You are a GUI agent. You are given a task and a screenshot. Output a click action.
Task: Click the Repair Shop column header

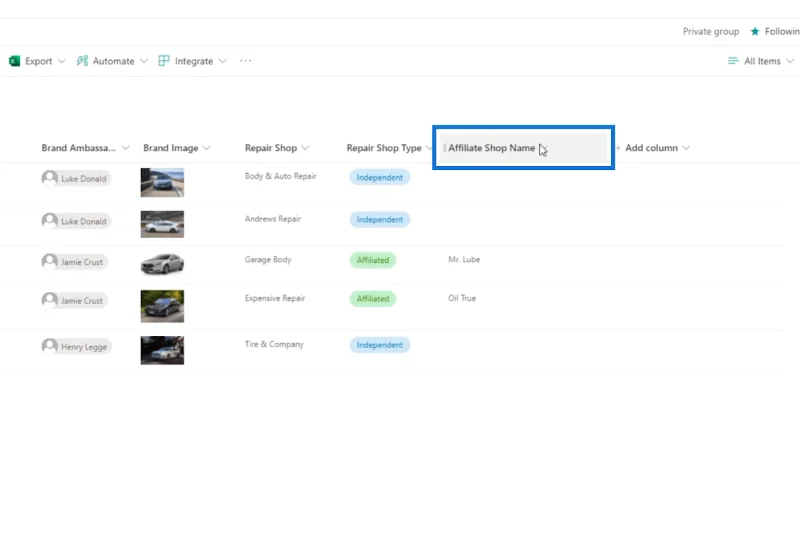coord(270,148)
